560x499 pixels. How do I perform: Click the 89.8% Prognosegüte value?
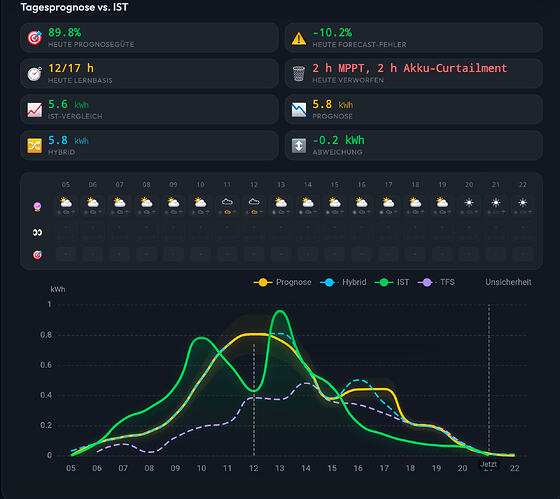pyautogui.click(x=65, y=33)
